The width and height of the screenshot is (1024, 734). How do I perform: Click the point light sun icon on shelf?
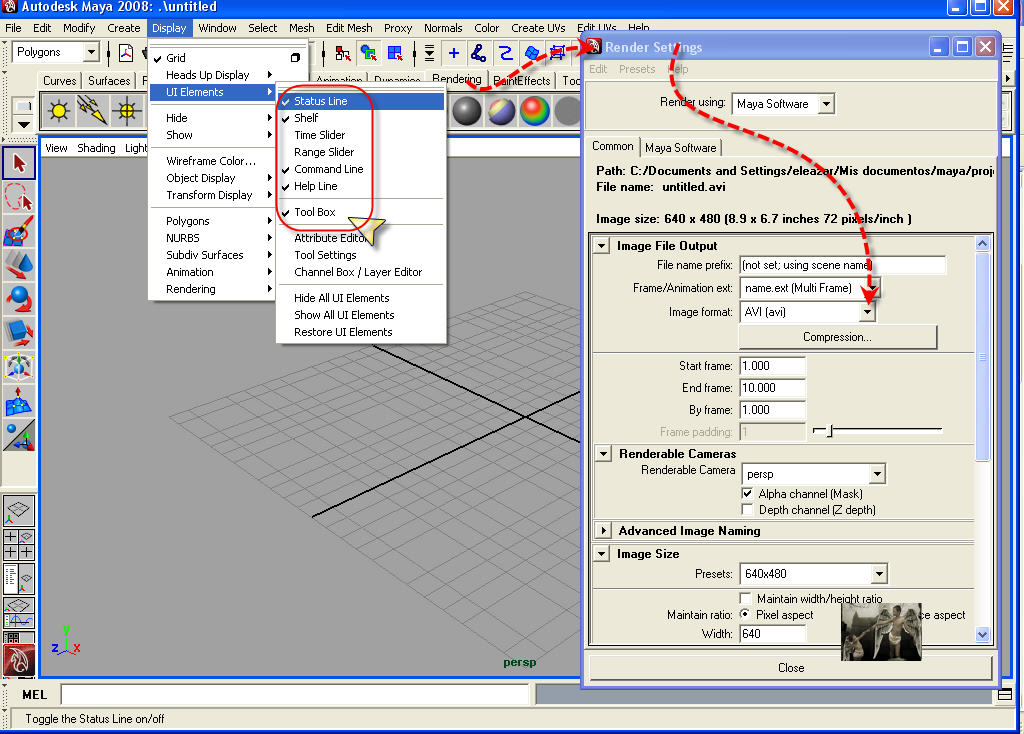(59, 111)
